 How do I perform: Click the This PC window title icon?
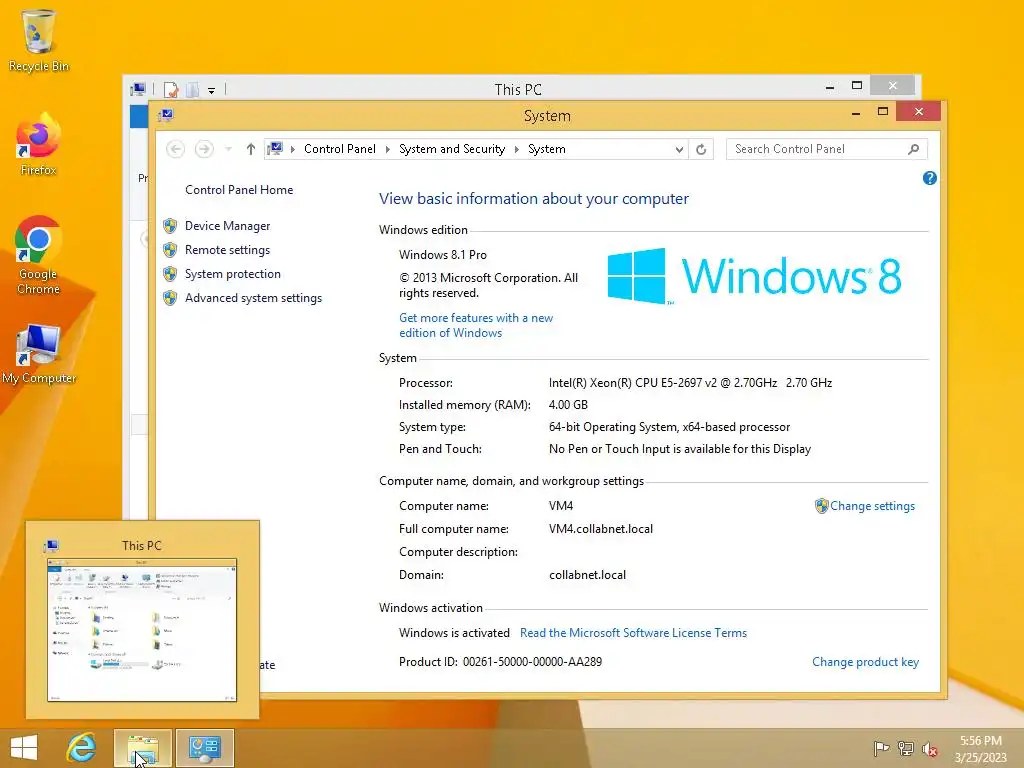pyautogui.click(x=138, y=89)
